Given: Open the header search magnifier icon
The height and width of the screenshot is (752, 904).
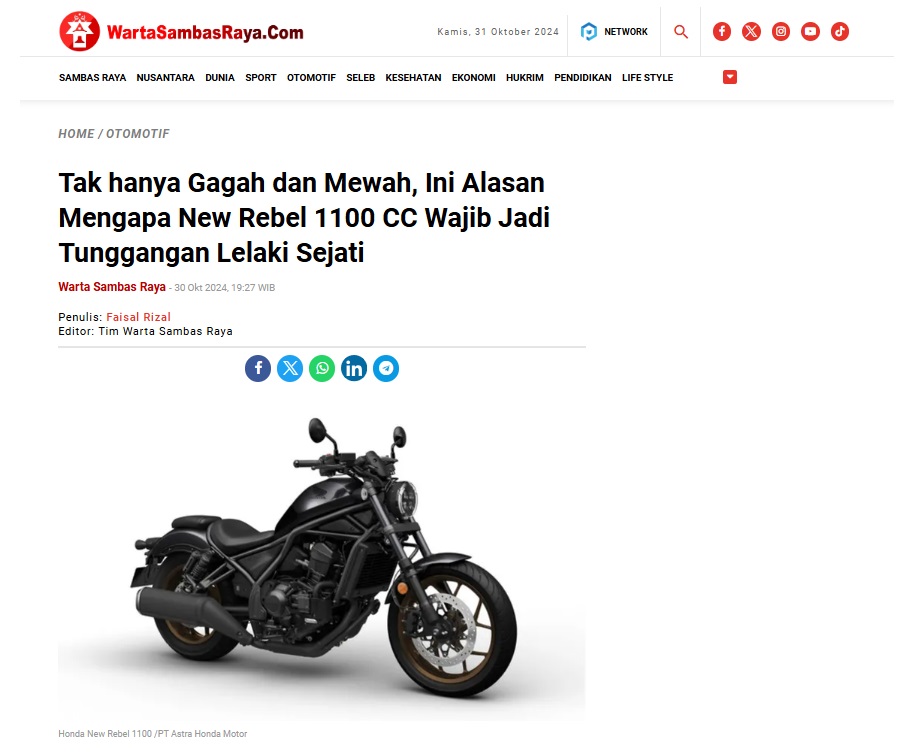Looking at the screenshot, I should point(680,32).
